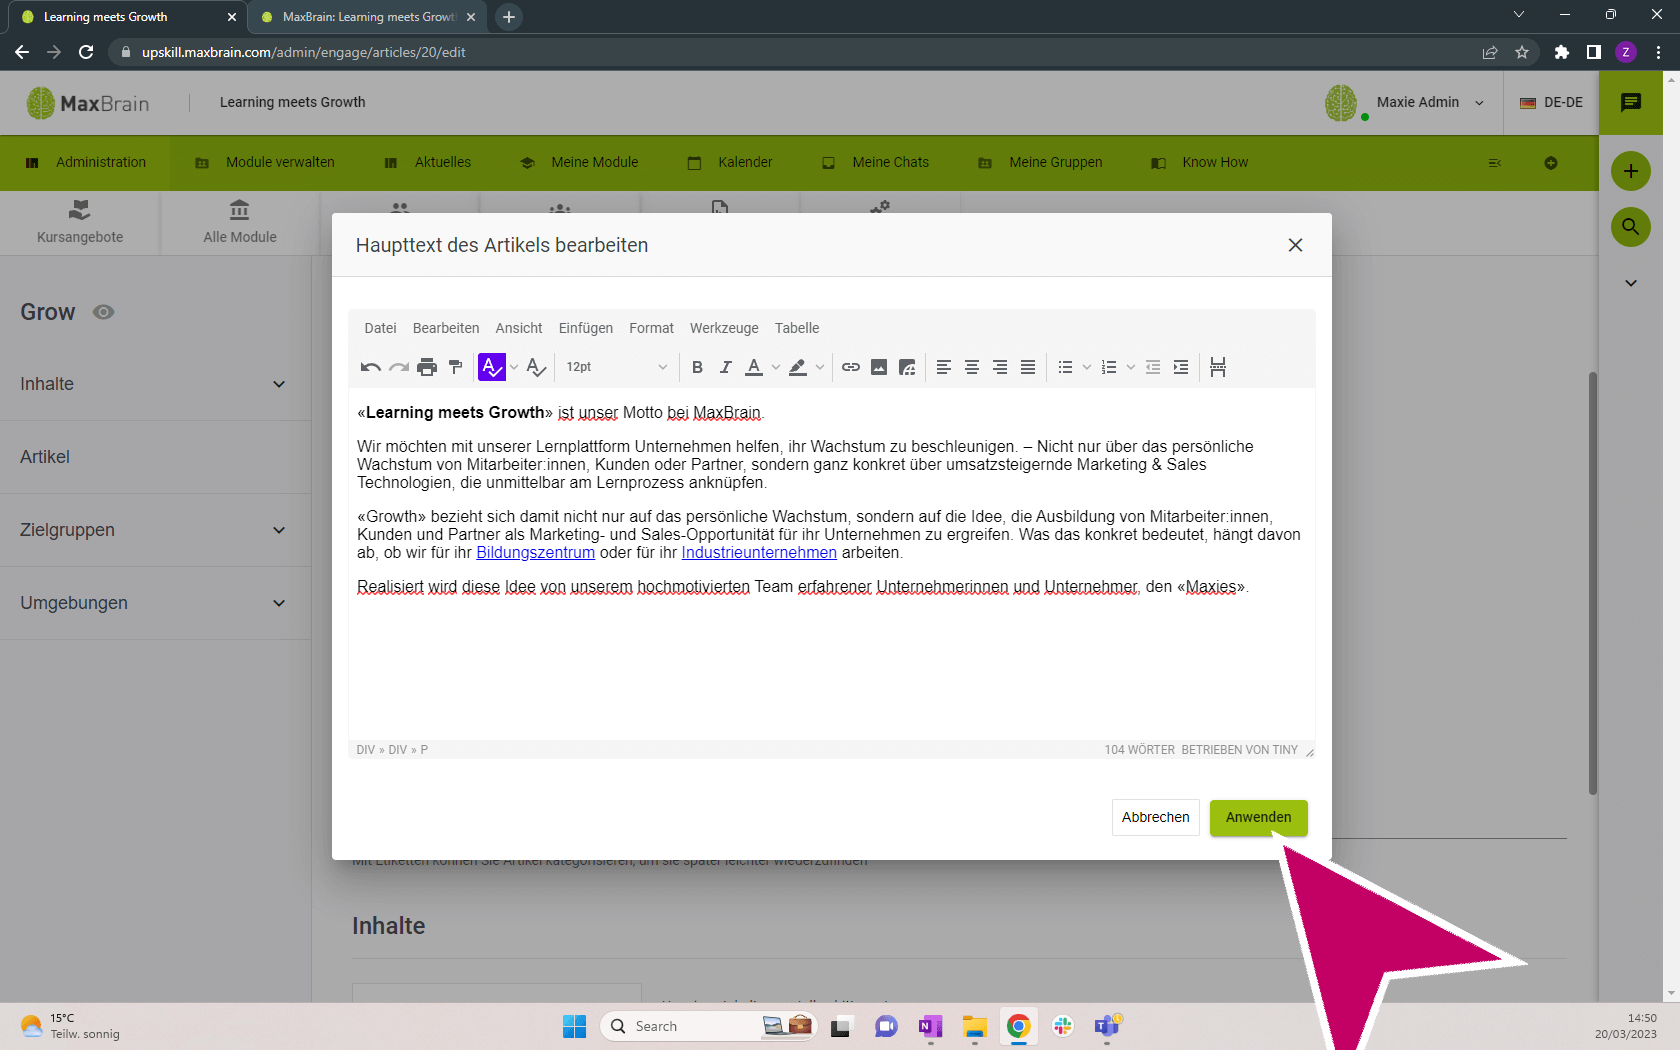Open the 12pt font size dropdown
This screenshot has height=1050, width=1680.
(616, 367)
